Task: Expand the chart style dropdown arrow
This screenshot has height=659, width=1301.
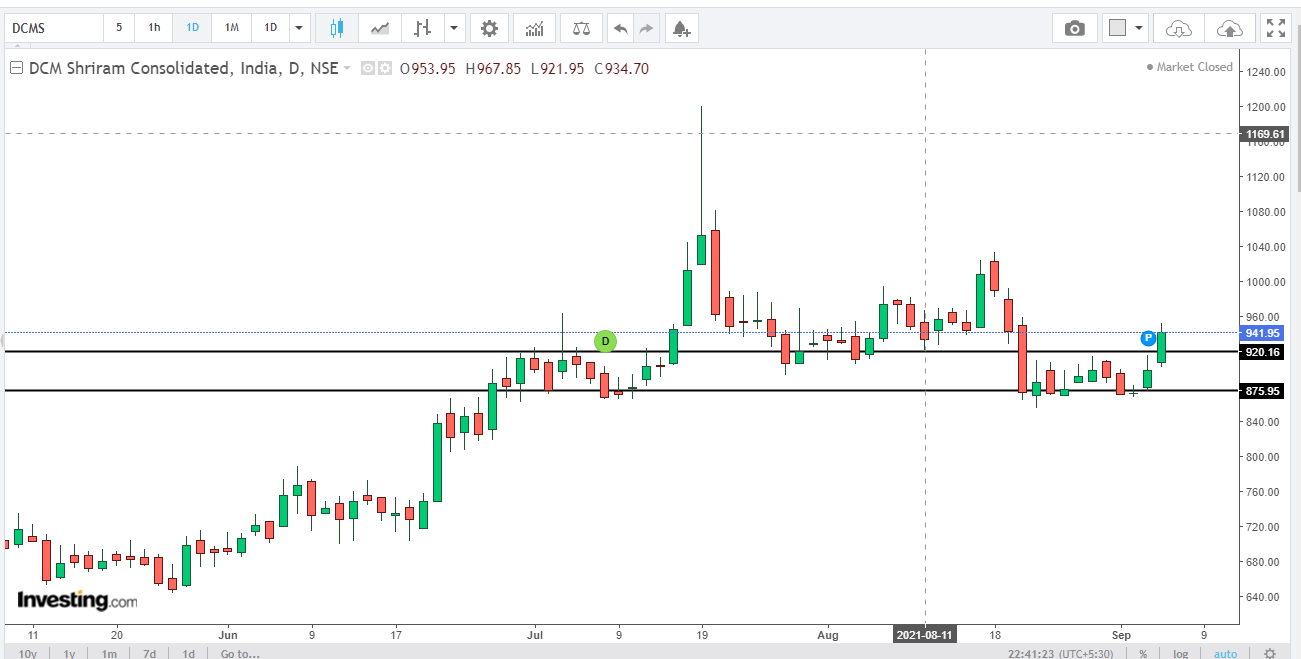Action: [455, 28]
